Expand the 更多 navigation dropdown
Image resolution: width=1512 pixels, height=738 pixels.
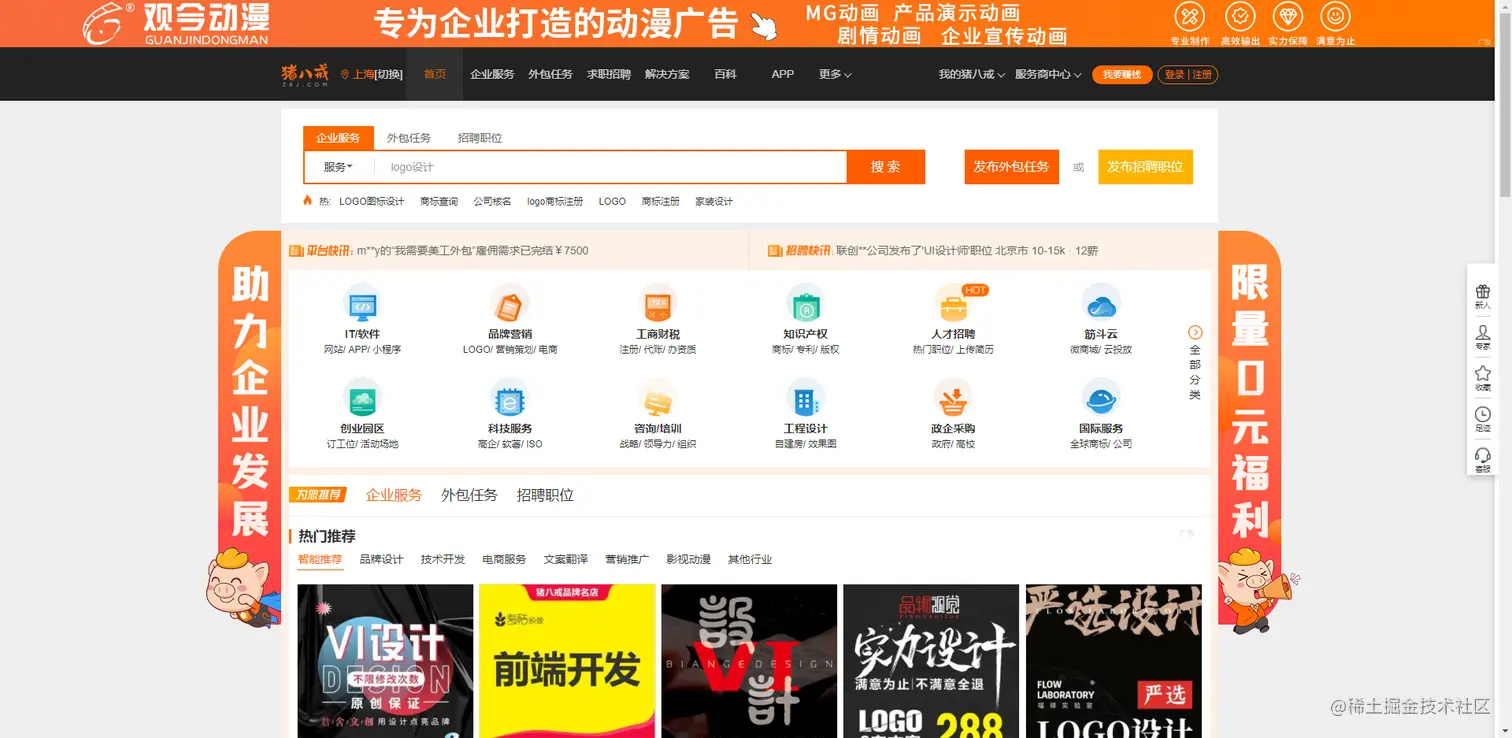point(835,75)
